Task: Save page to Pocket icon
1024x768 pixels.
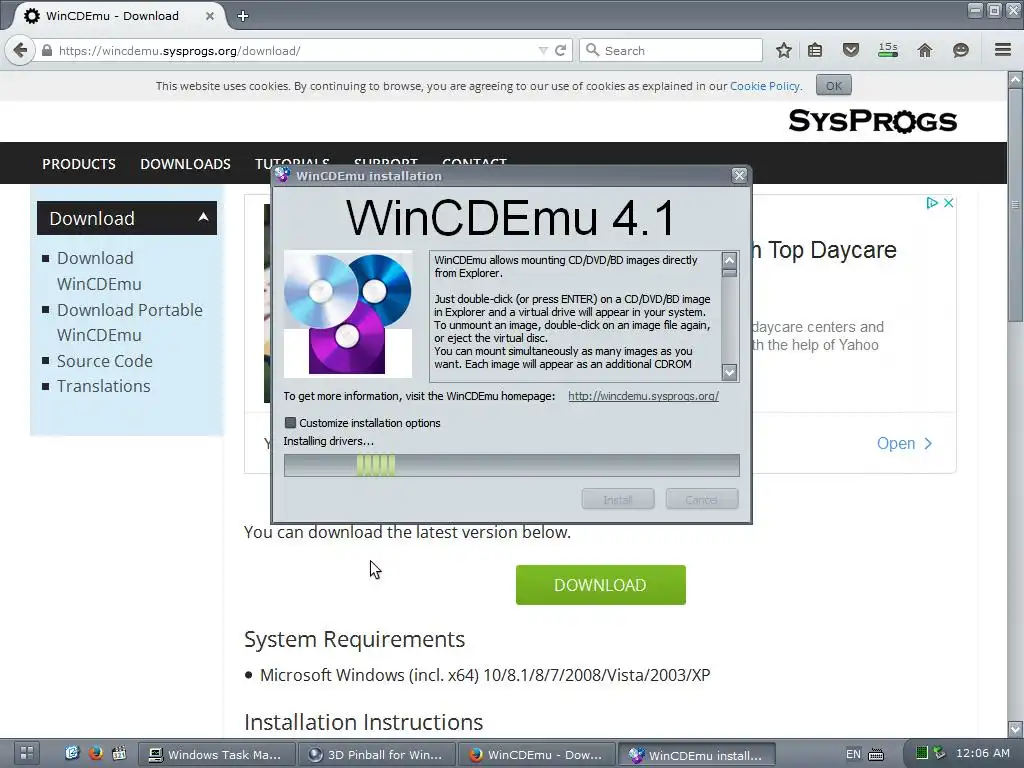Action: click(x=850, y=50)
